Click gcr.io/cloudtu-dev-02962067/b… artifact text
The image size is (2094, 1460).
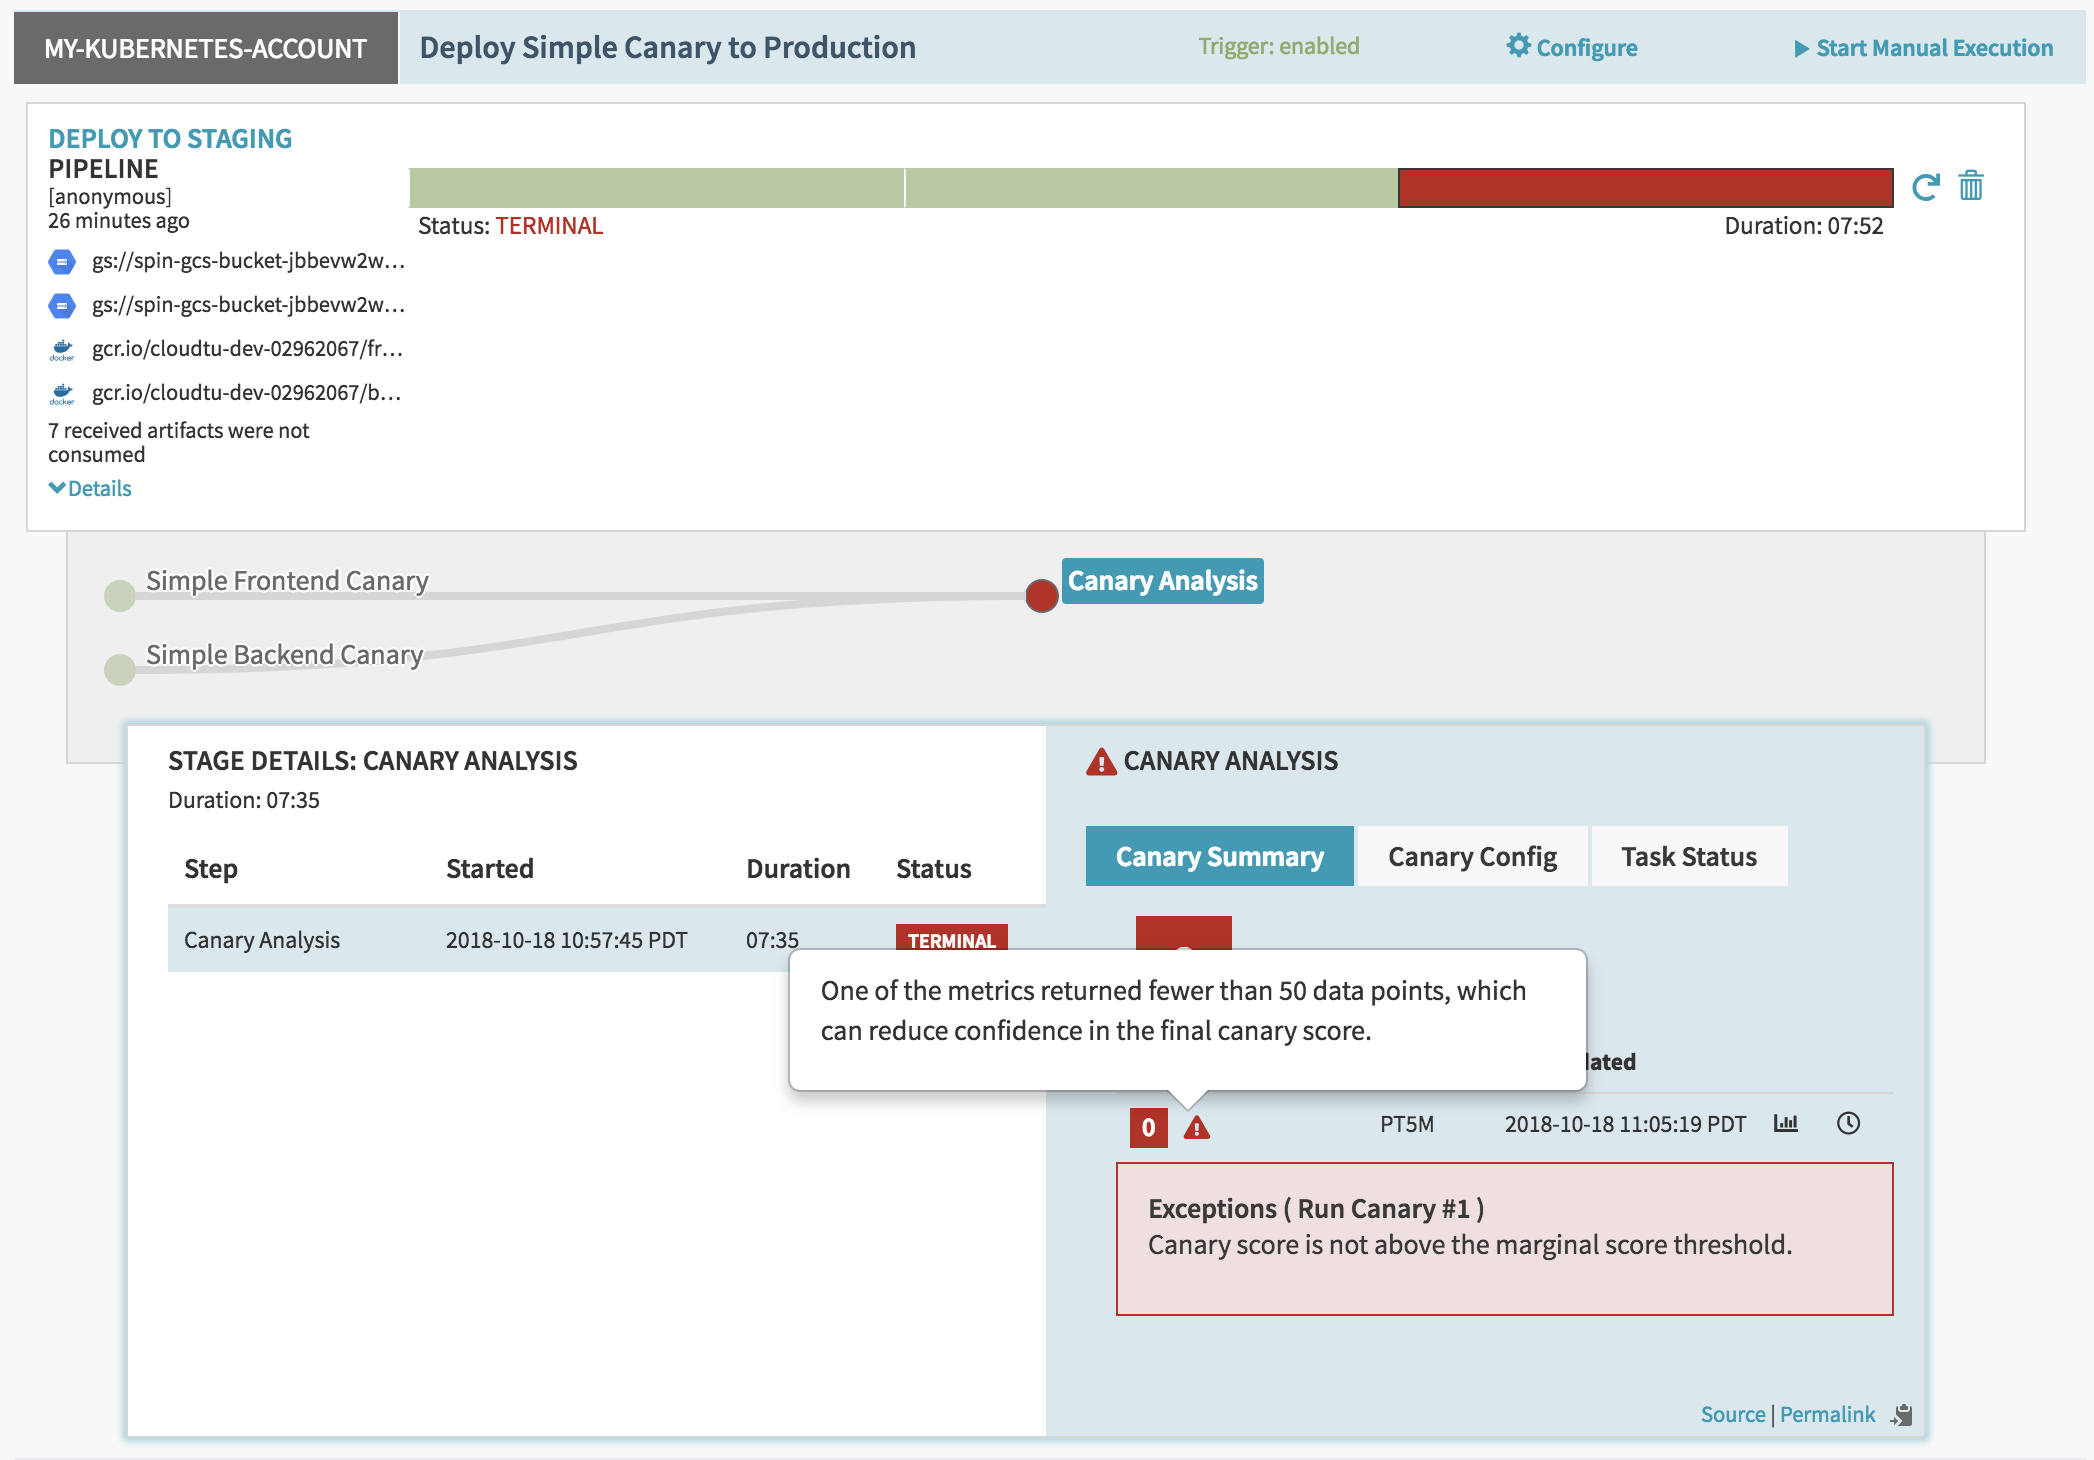(246, 393)
